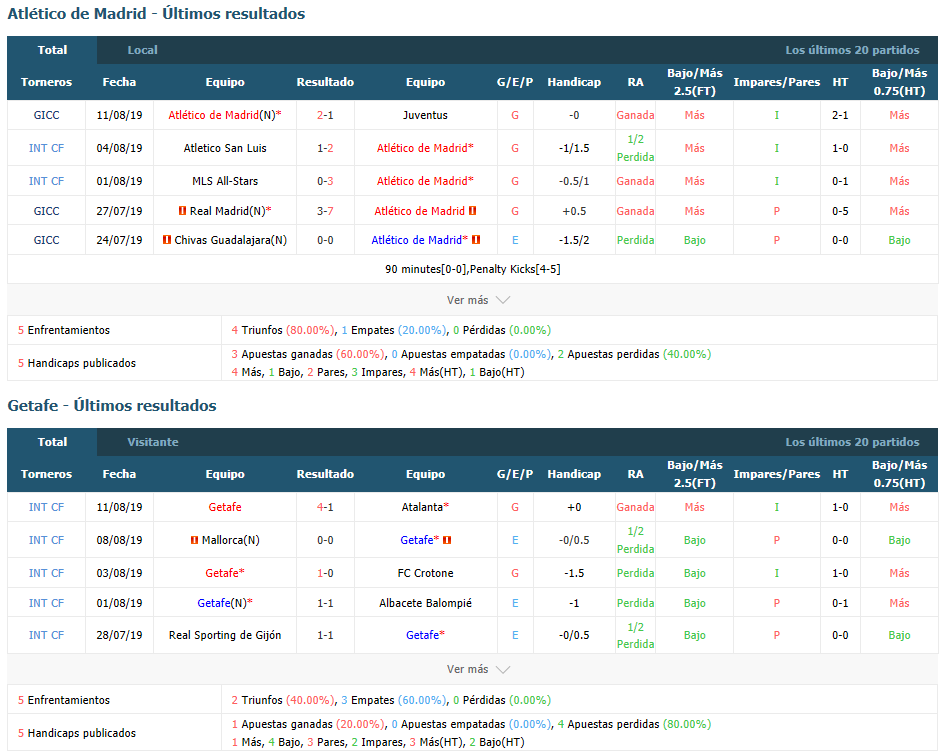Open INT CF link on 03/08/19 Crotone row
Viewport: 945px width, 755px height.
(x=46, y=573)
